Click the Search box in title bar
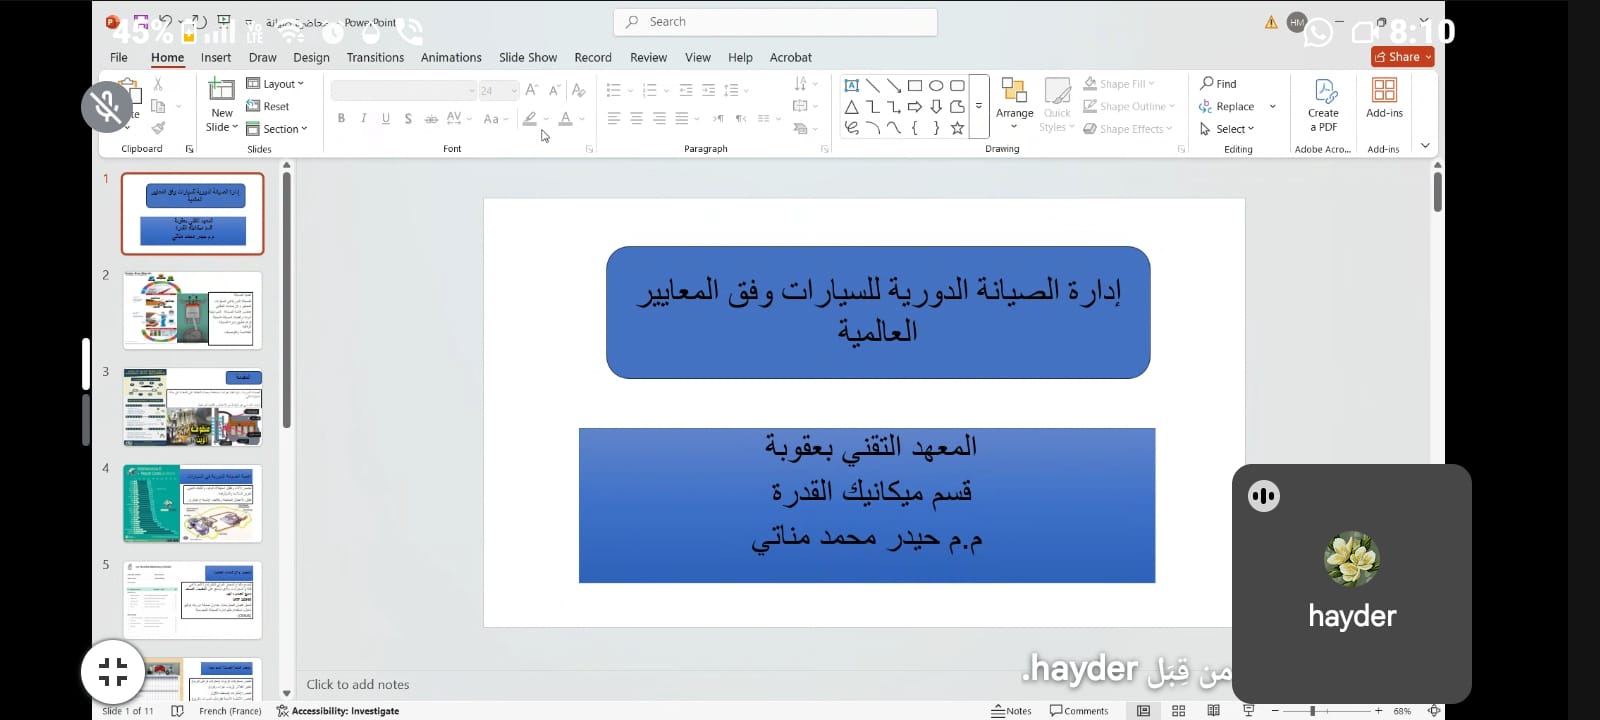Screen dimensions: 1600x720 (x=775, y=22)
